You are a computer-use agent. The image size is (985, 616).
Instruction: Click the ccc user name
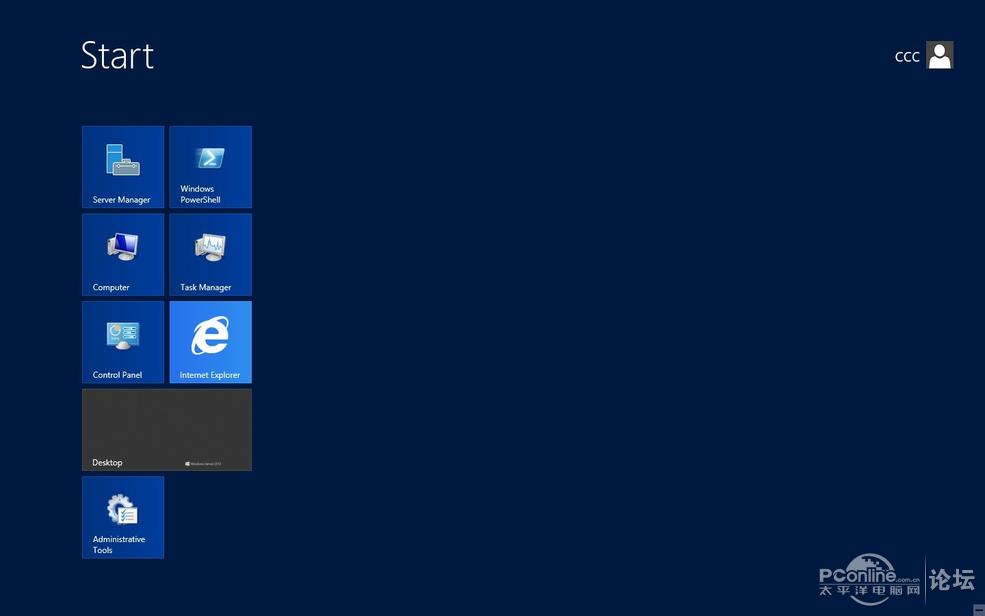click(907, 57)
